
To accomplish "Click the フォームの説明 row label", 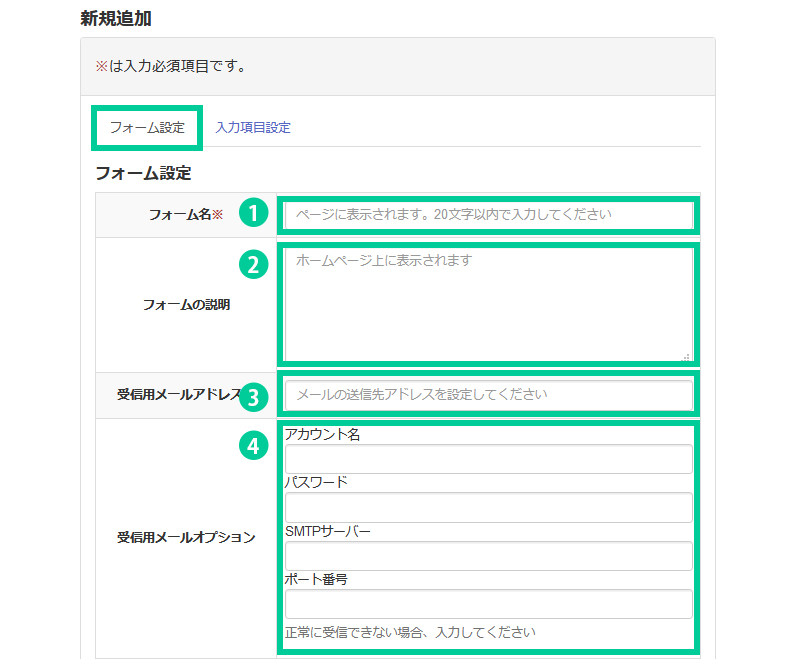I will click(186, 305).
